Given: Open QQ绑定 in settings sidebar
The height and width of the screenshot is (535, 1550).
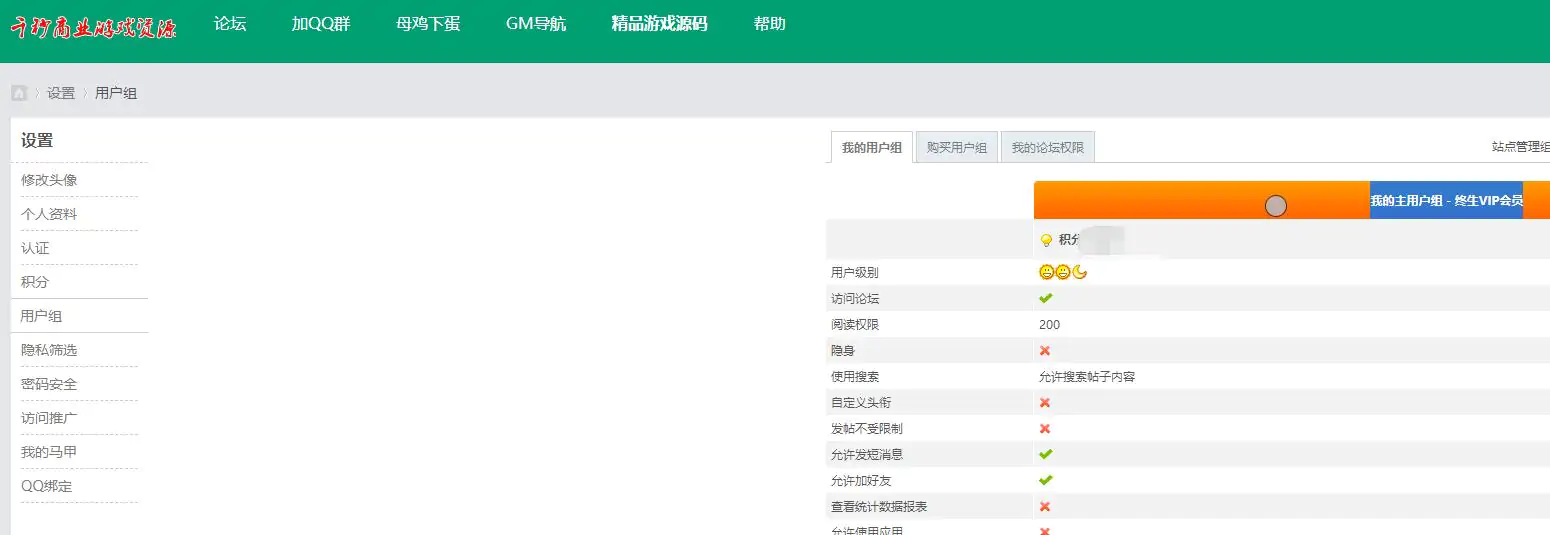Looking at the screenshot, I should point(47,486).
